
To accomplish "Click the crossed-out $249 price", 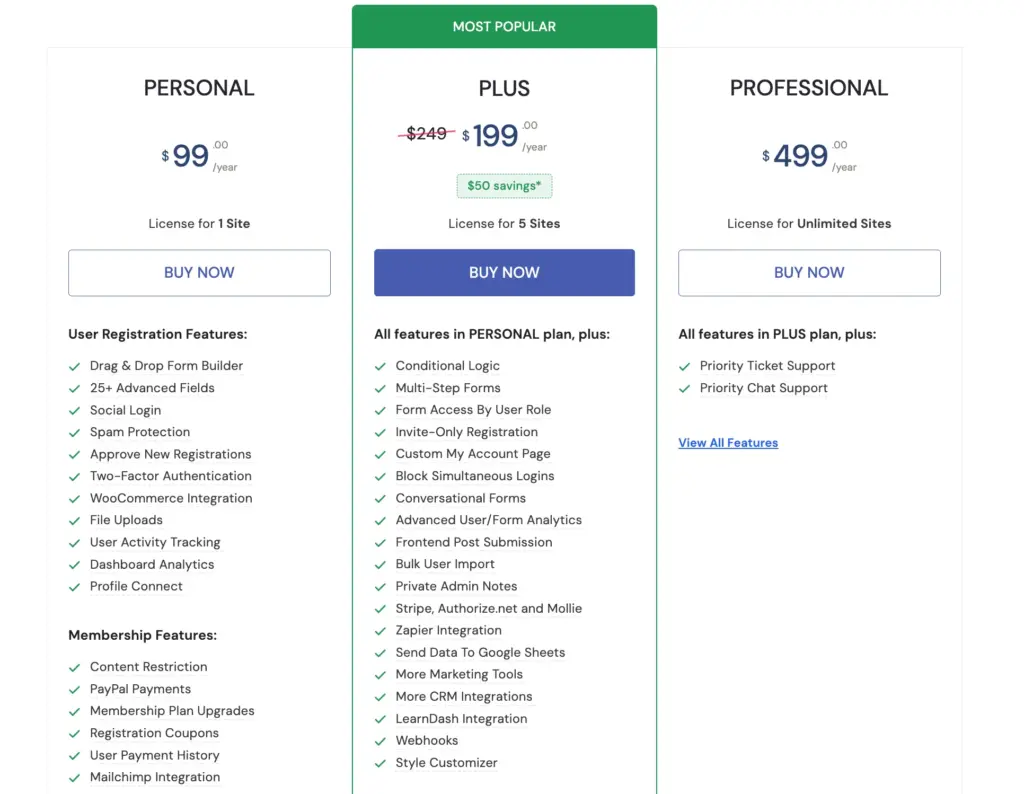I will coord(428,134).
